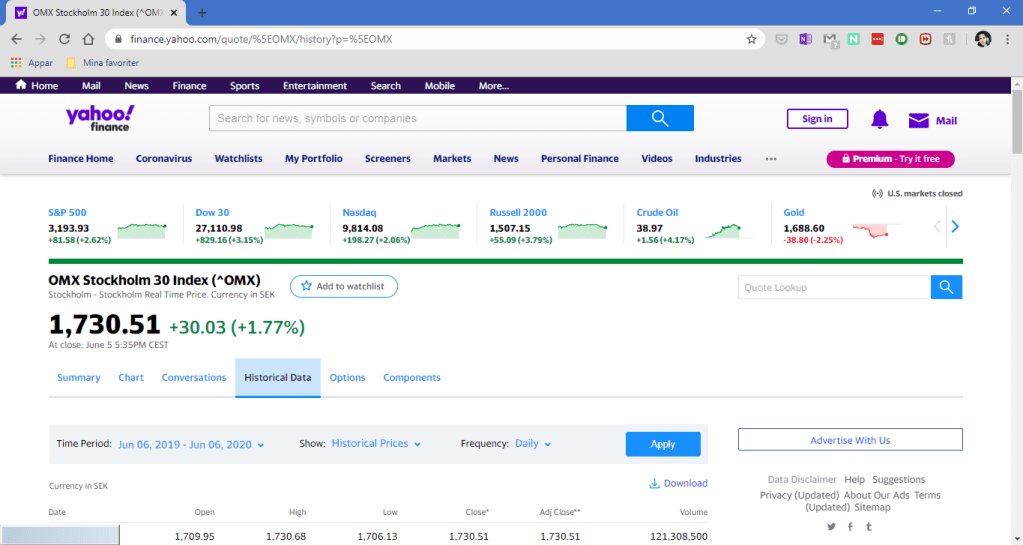Image resolution: width=1023 pixels, height=545 pixels.
Task: Click the search news, symbols field
Action: (417, 118)
